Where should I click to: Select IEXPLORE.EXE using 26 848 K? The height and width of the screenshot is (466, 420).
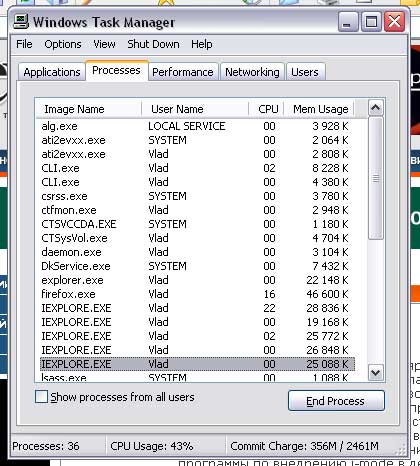tap(197, 350)
